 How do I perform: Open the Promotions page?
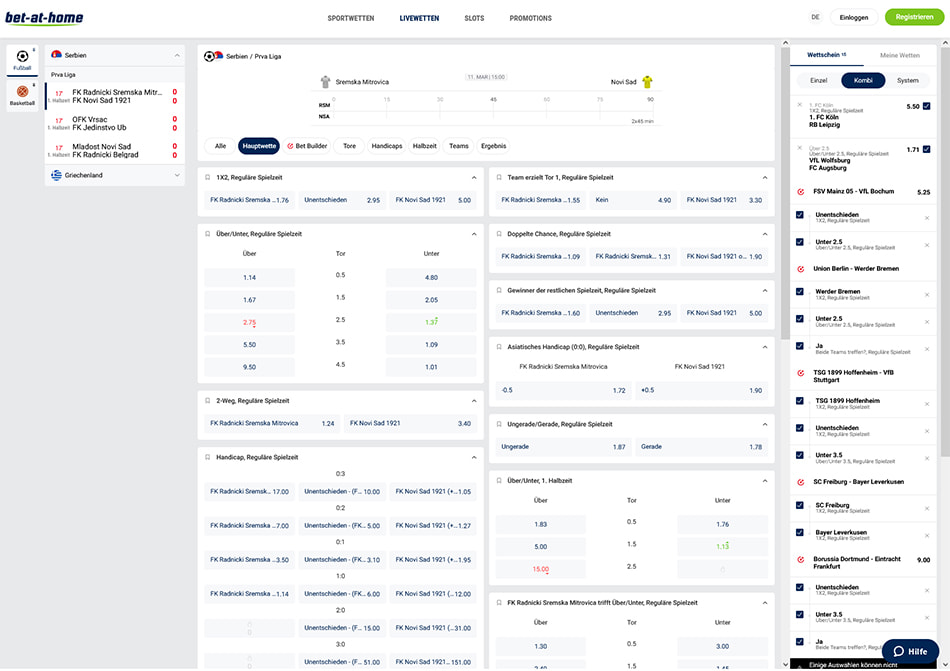click(x=530, y=18)
